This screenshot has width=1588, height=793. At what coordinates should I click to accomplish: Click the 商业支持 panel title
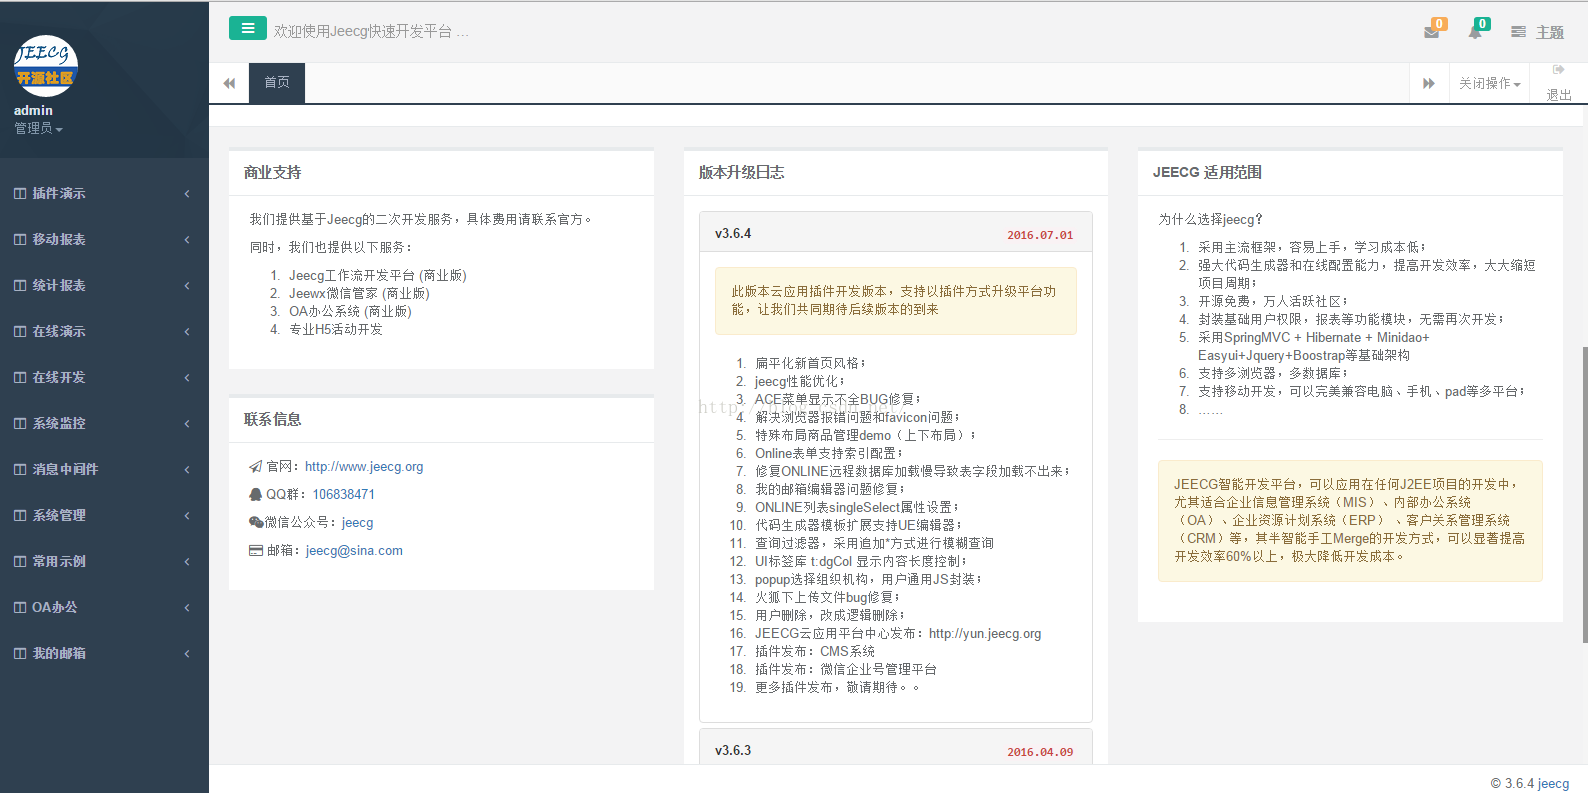tap(272, 172)
